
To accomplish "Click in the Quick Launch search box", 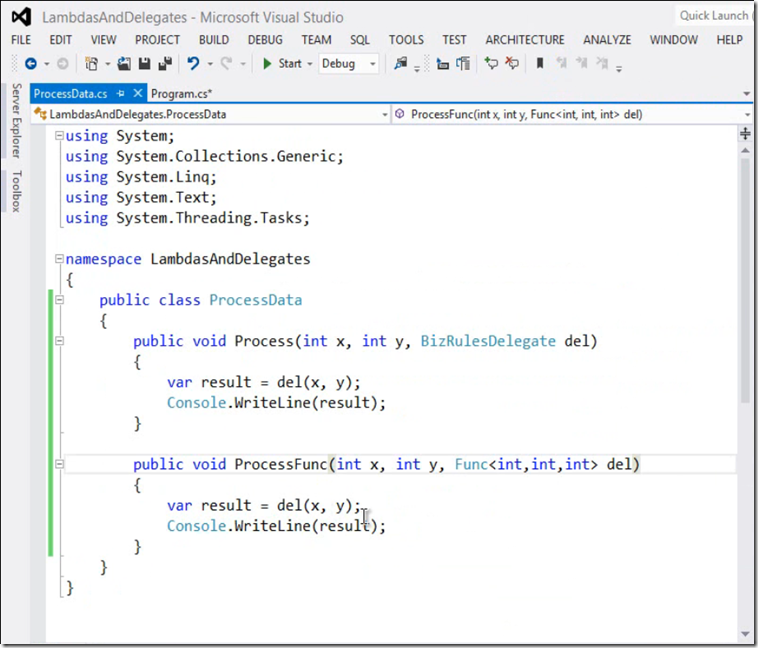I will [715, 16].
